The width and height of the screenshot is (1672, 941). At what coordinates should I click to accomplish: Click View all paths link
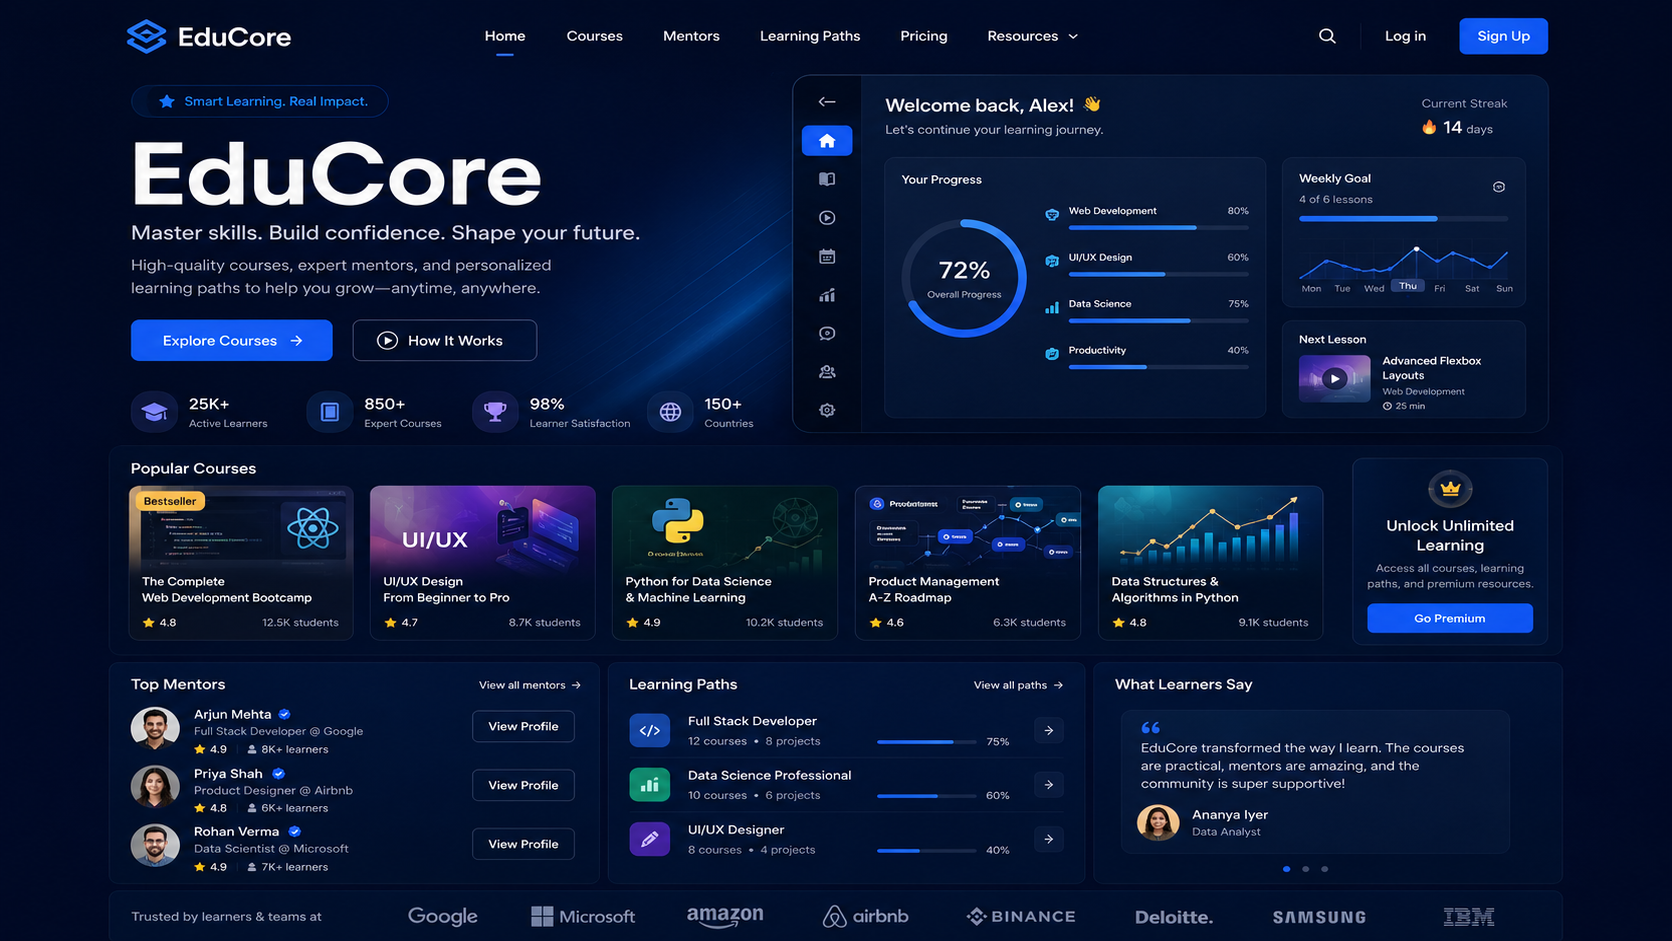pyautogui.click(x=1019, y=685)
